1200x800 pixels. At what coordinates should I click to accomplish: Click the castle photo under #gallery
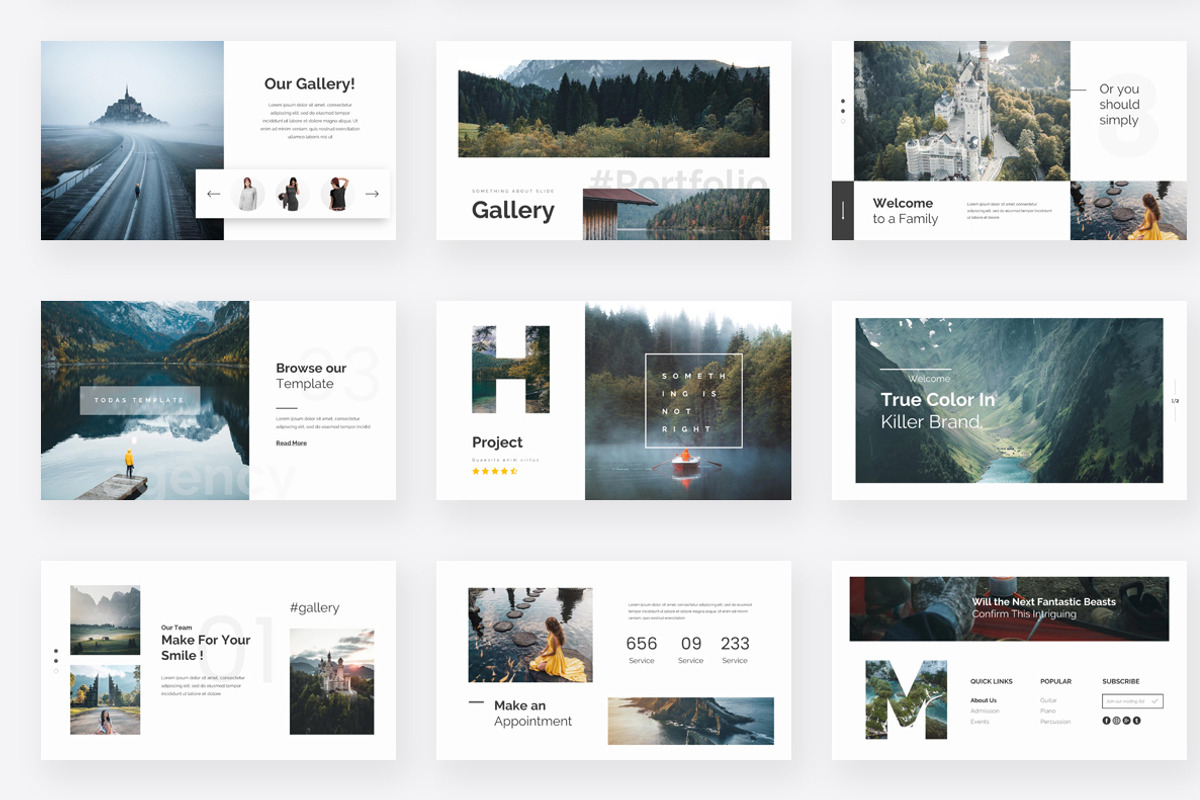(x=332, y=682)
